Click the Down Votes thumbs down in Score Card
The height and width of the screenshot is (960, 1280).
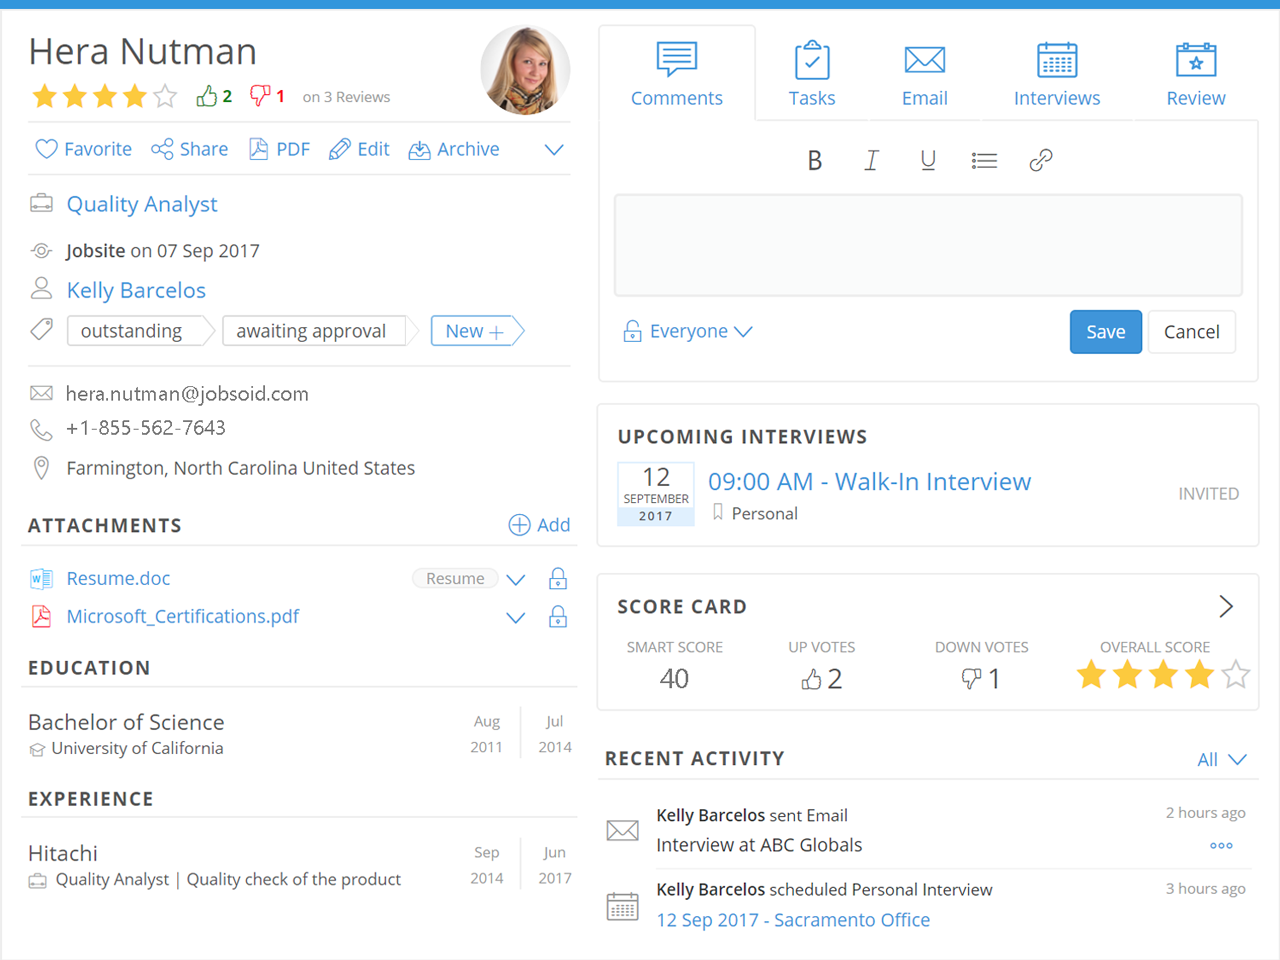[971, 679]
